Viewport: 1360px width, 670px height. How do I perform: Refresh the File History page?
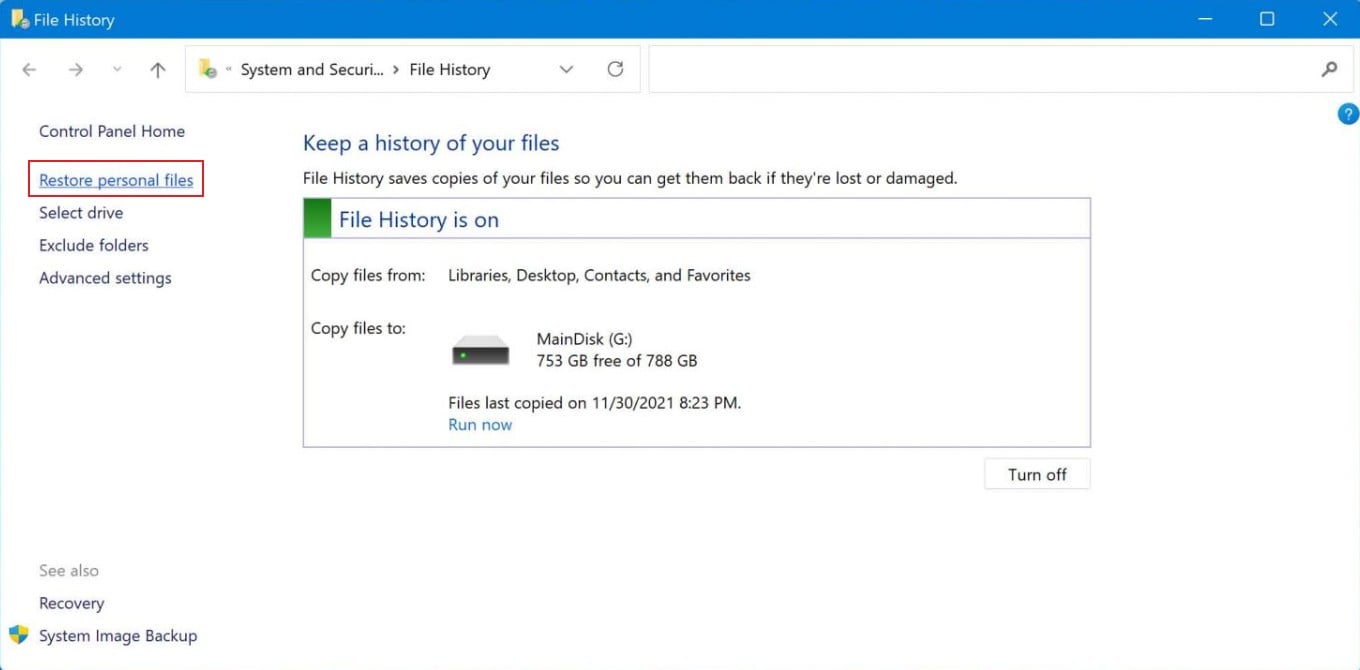[x=616, y=69]
